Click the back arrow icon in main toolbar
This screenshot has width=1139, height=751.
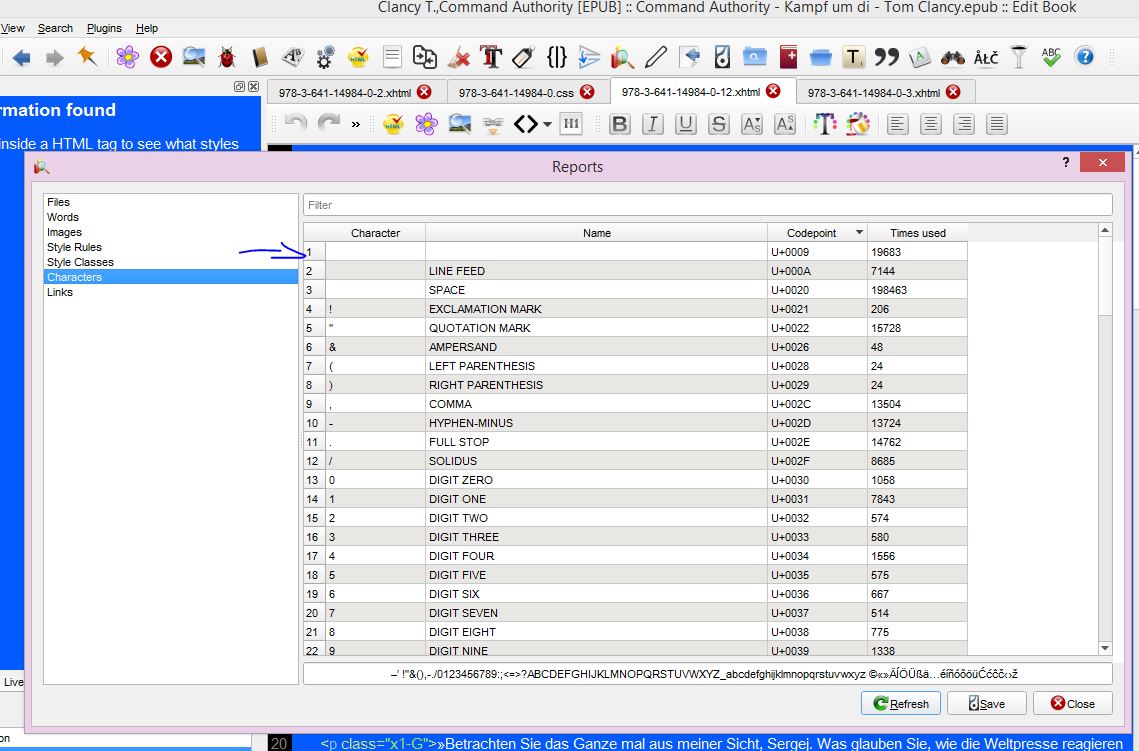click(22, 57)
